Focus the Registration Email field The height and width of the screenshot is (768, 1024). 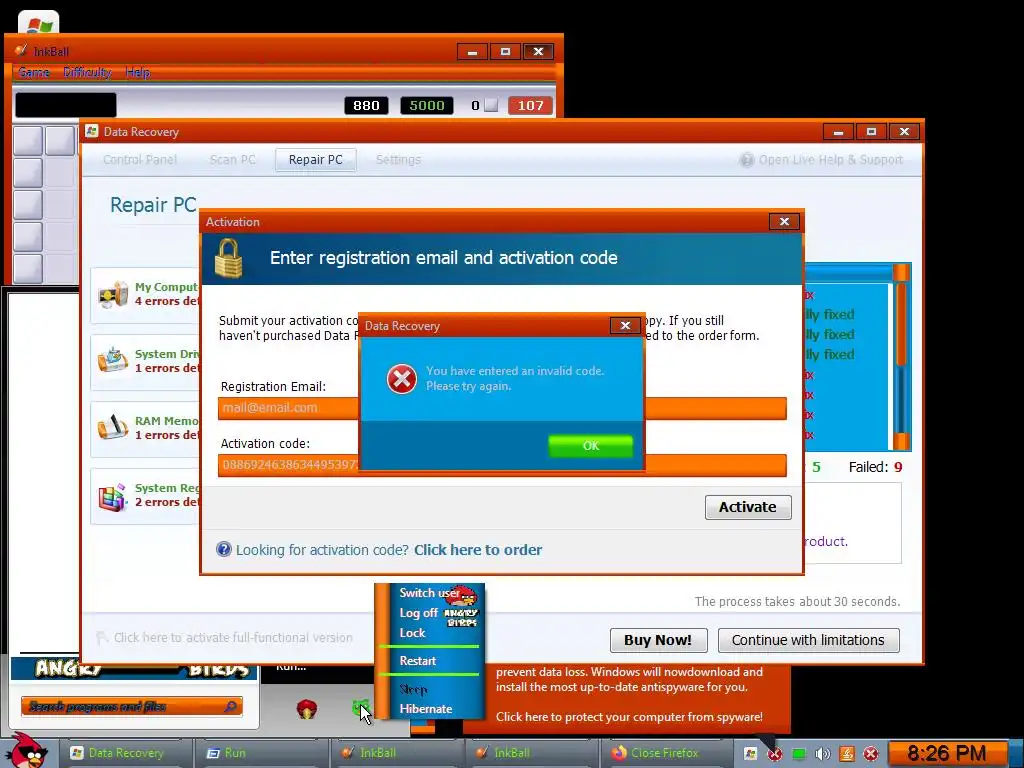click(502, 408)
